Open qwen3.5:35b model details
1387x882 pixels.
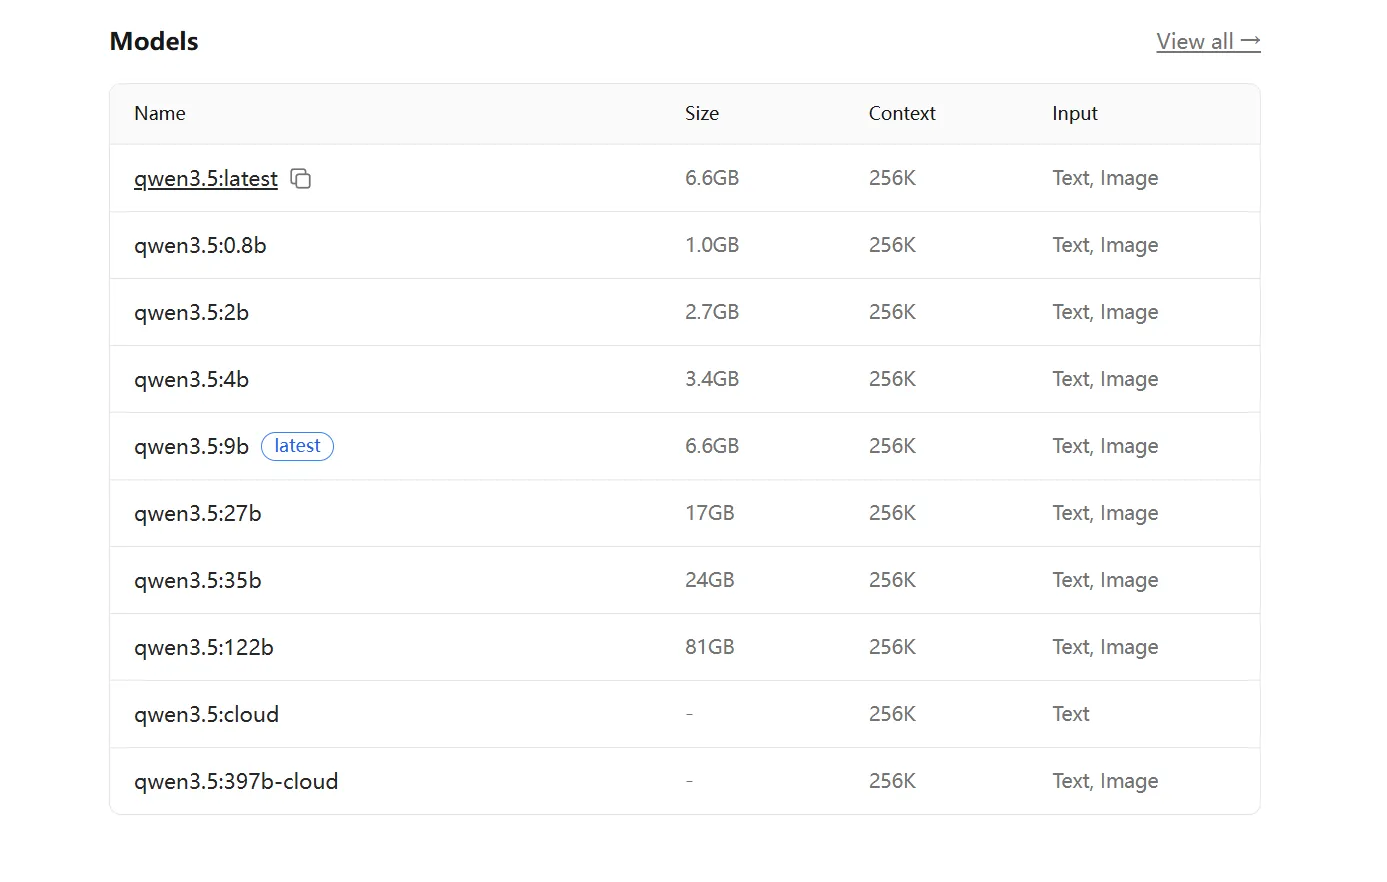[x=197, y=581]
